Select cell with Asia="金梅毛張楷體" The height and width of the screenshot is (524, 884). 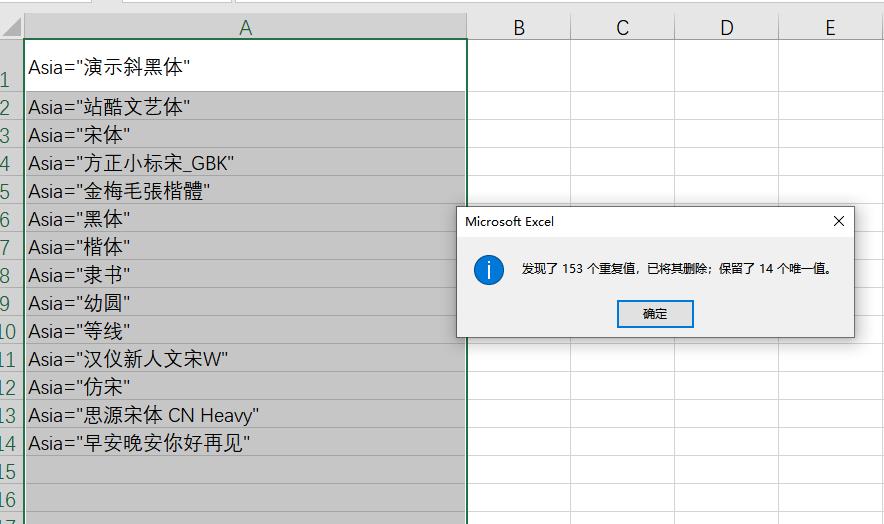[x=245, y=191]
